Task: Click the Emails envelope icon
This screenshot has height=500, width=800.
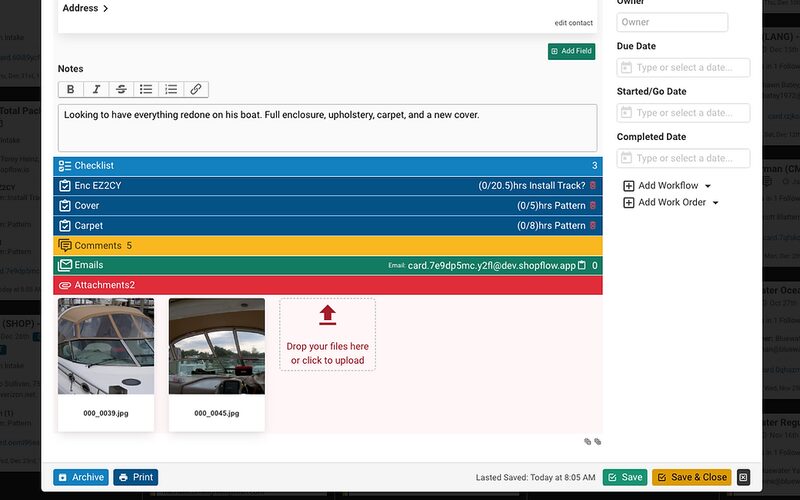Action: [65, 265]
